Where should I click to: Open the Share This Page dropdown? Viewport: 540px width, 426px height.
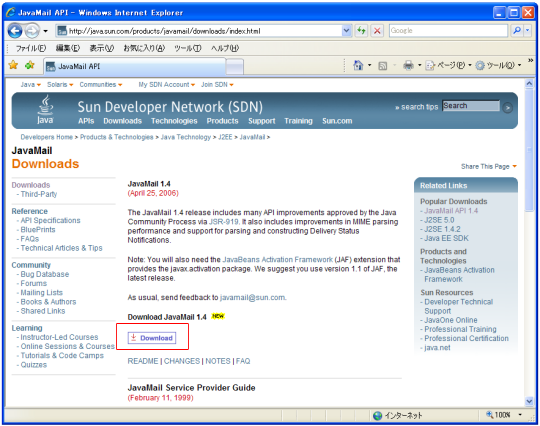pyautogui.click(x=489, y=167)
